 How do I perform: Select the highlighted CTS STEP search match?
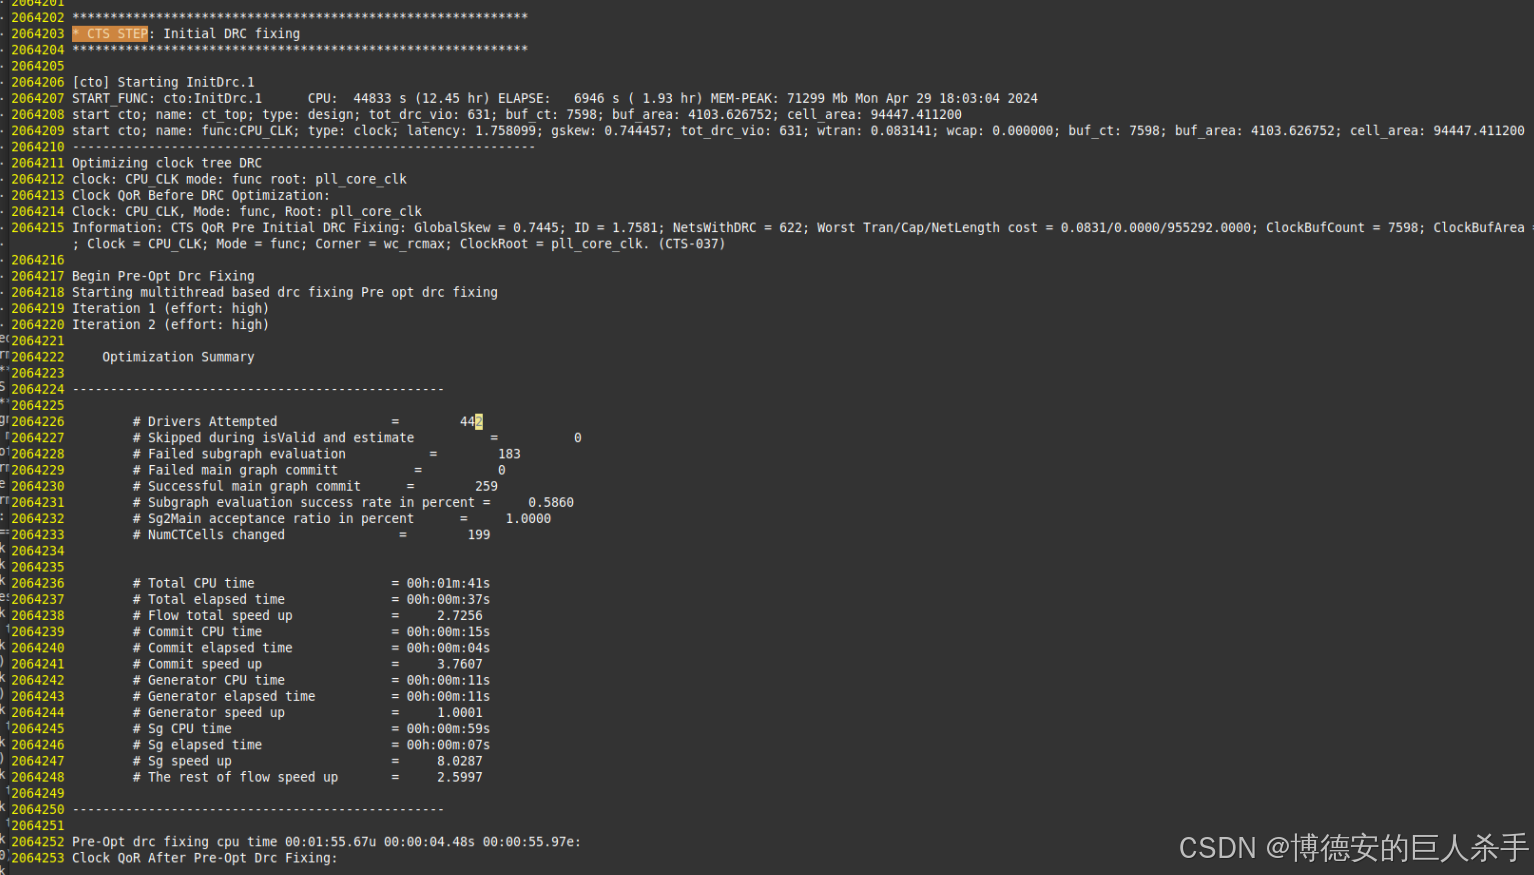[x=110, y=33]
